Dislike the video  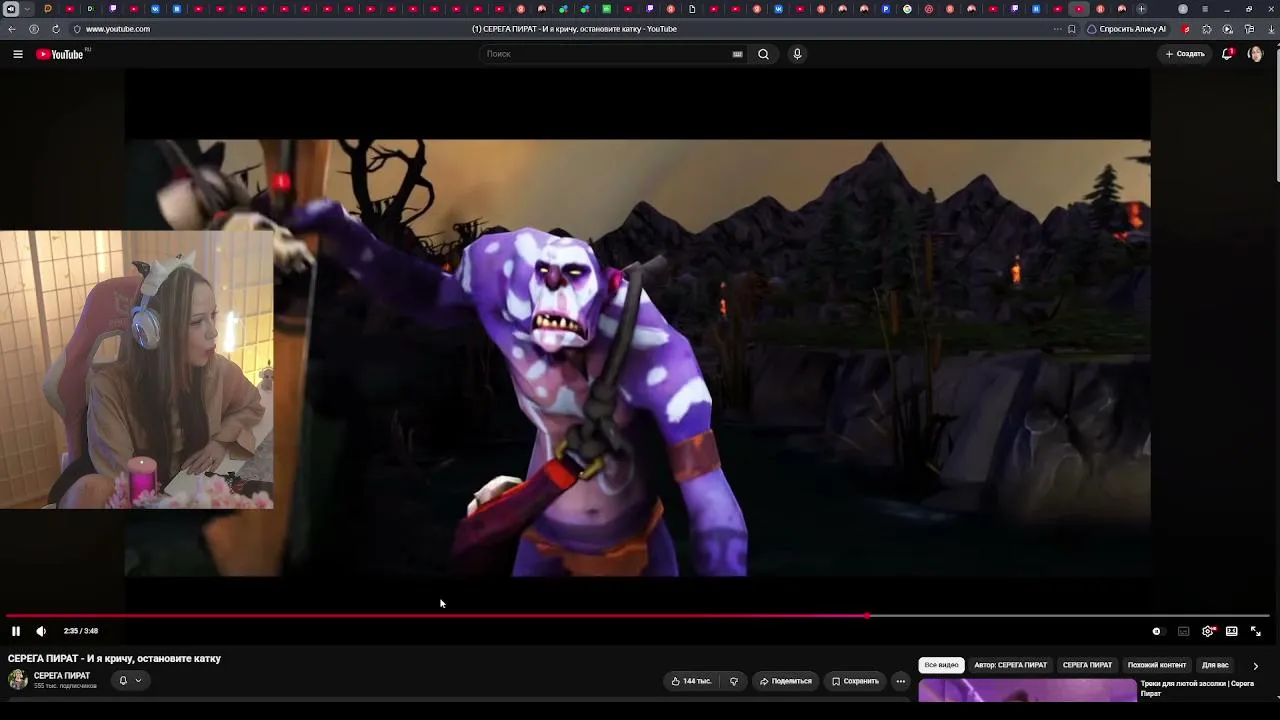(x=734, y=681)
